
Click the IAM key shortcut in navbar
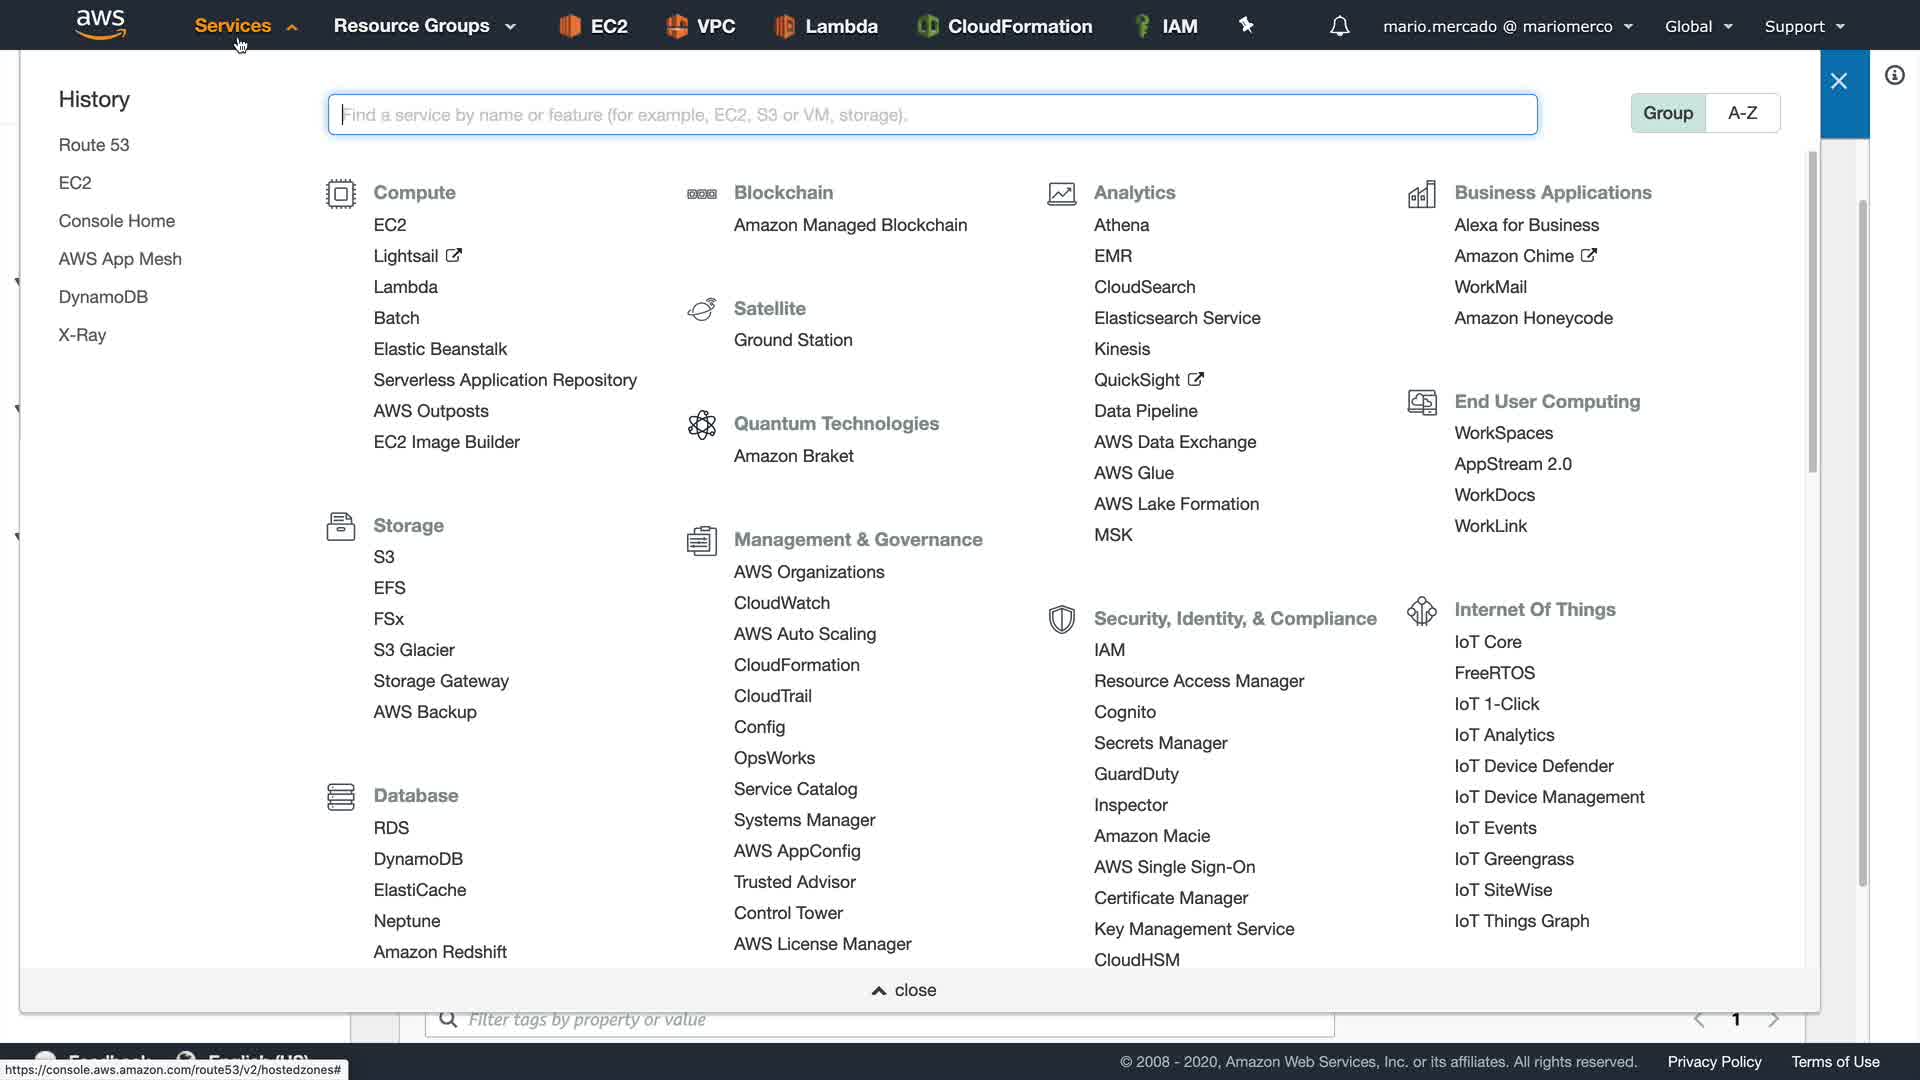1143,26
